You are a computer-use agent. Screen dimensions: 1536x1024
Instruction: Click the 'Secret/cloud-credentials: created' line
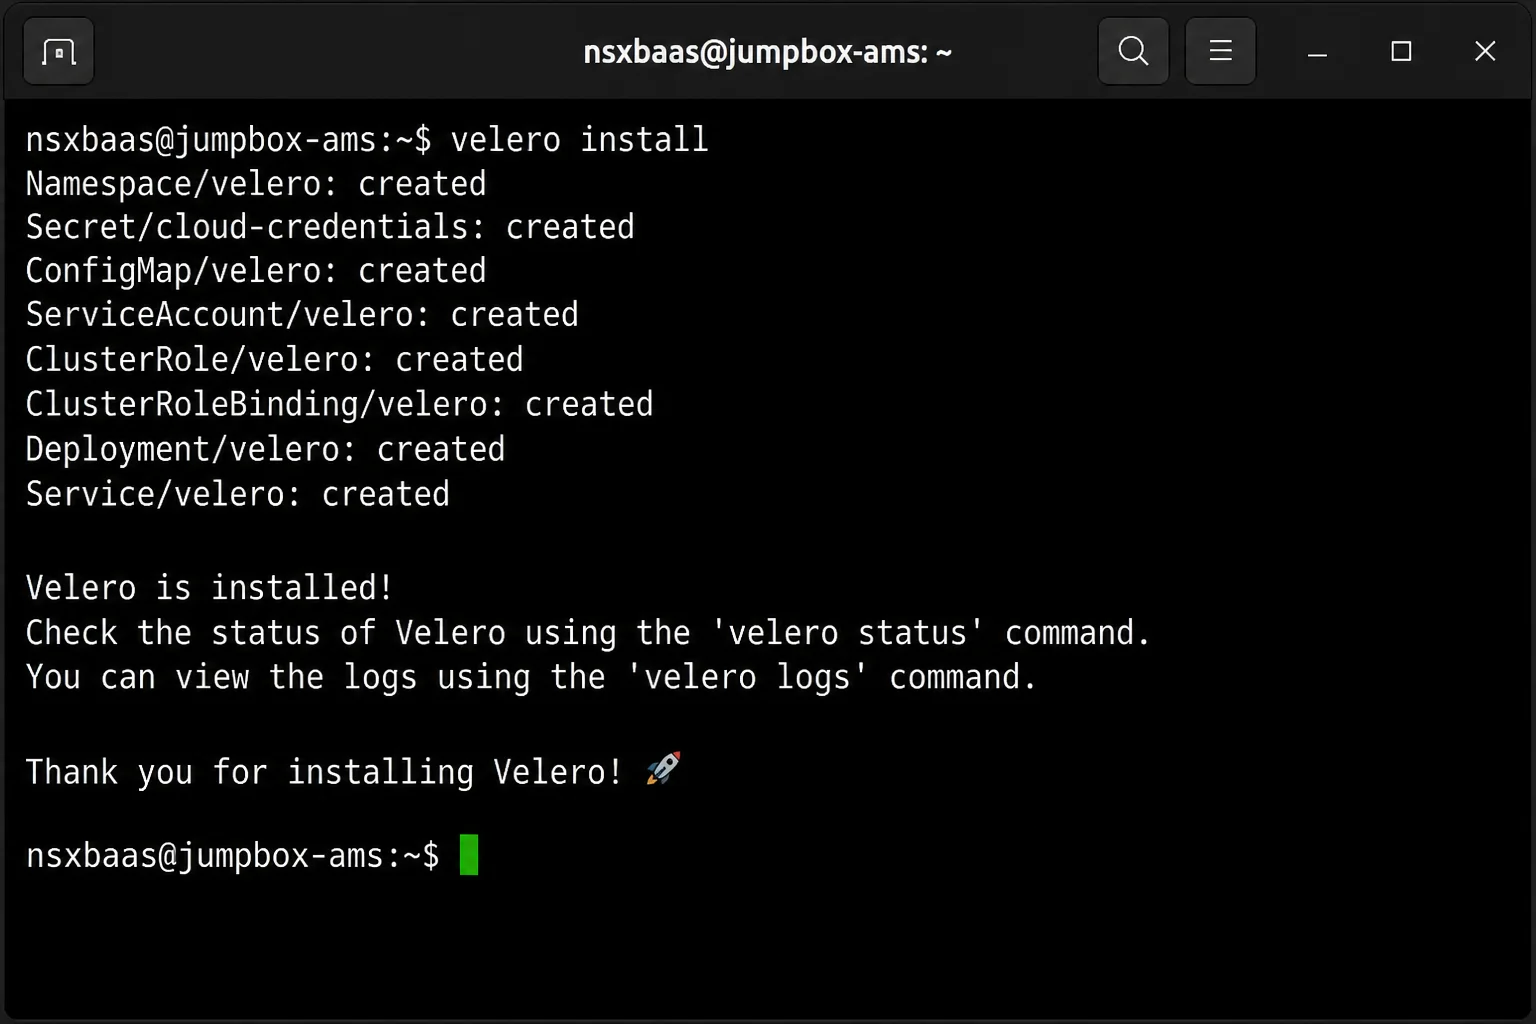[x=330, y=227]
